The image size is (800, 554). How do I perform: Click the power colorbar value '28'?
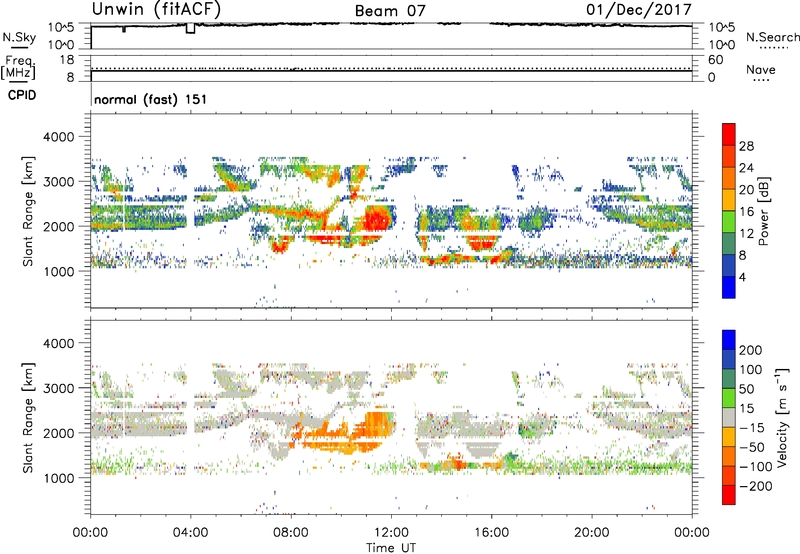[x=746, y=146]
